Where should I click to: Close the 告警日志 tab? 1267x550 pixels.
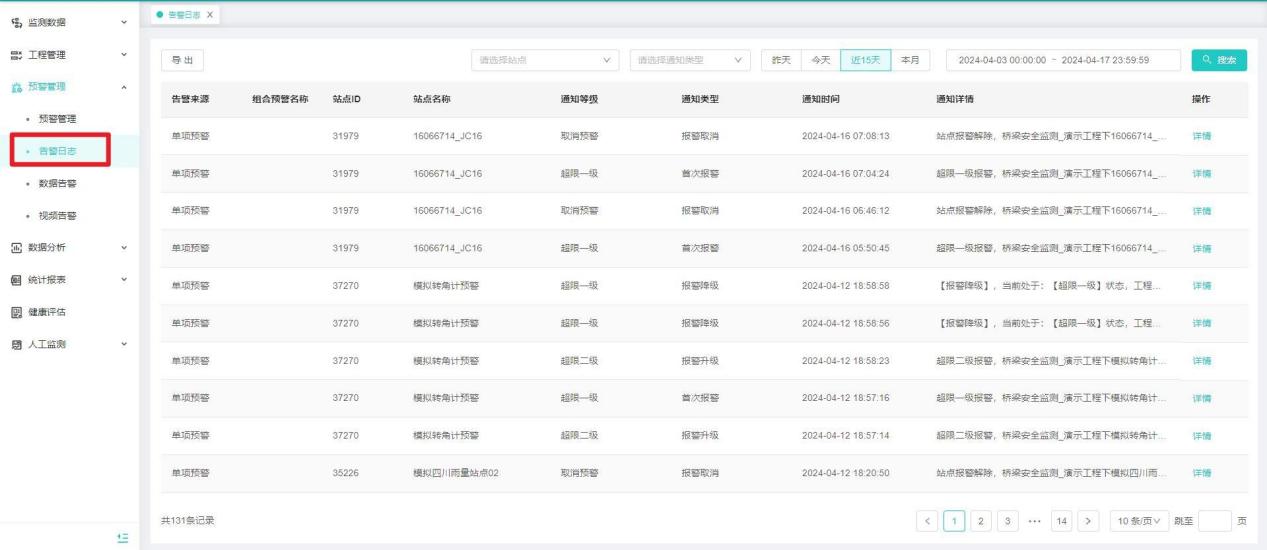click(x=211, y=12)
